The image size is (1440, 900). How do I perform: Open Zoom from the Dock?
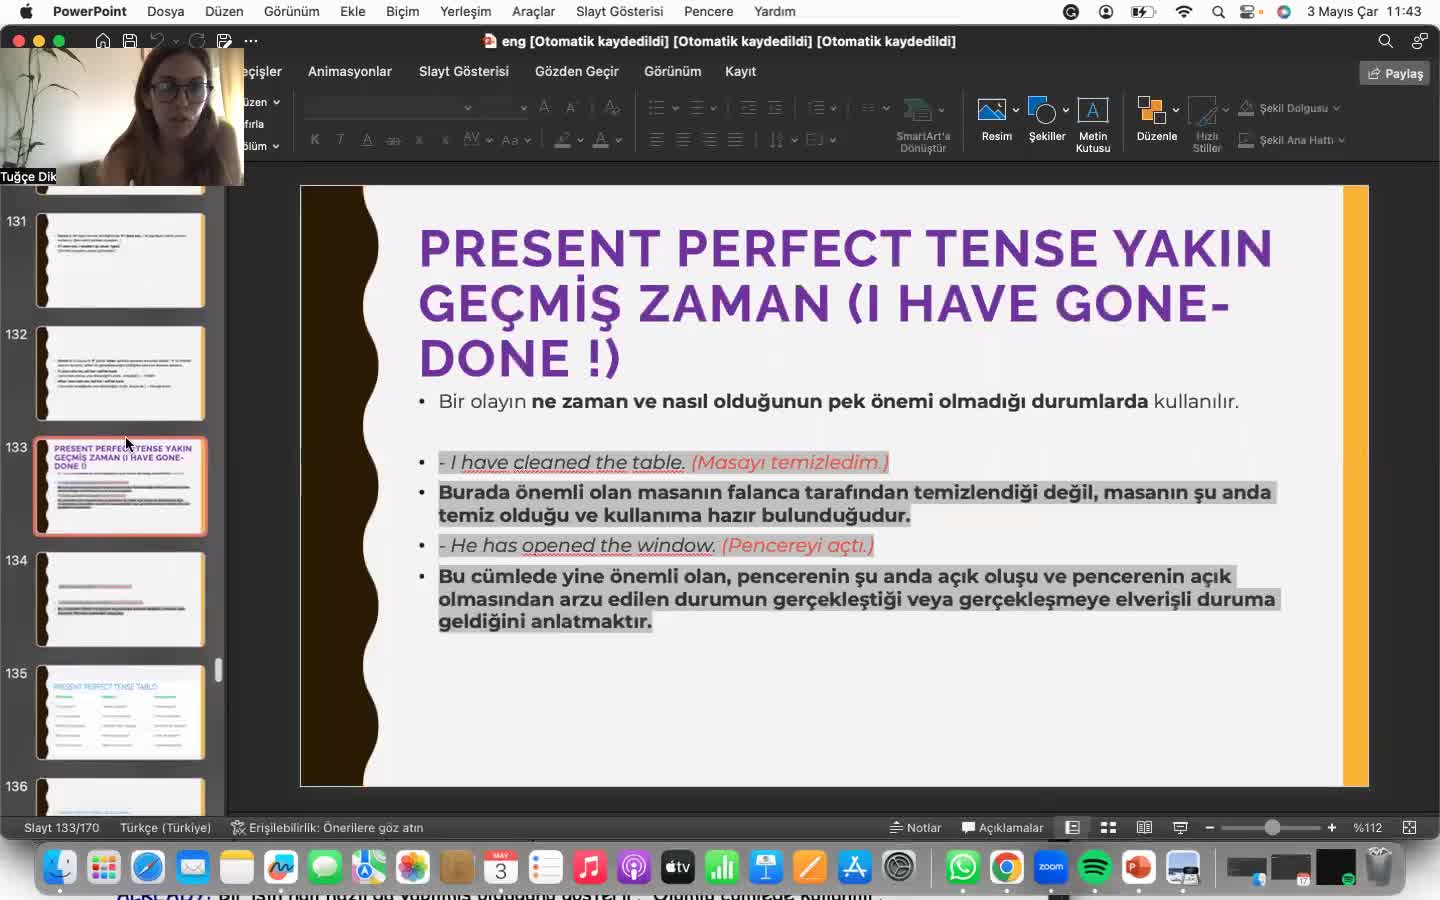(x=1051, y=867)
